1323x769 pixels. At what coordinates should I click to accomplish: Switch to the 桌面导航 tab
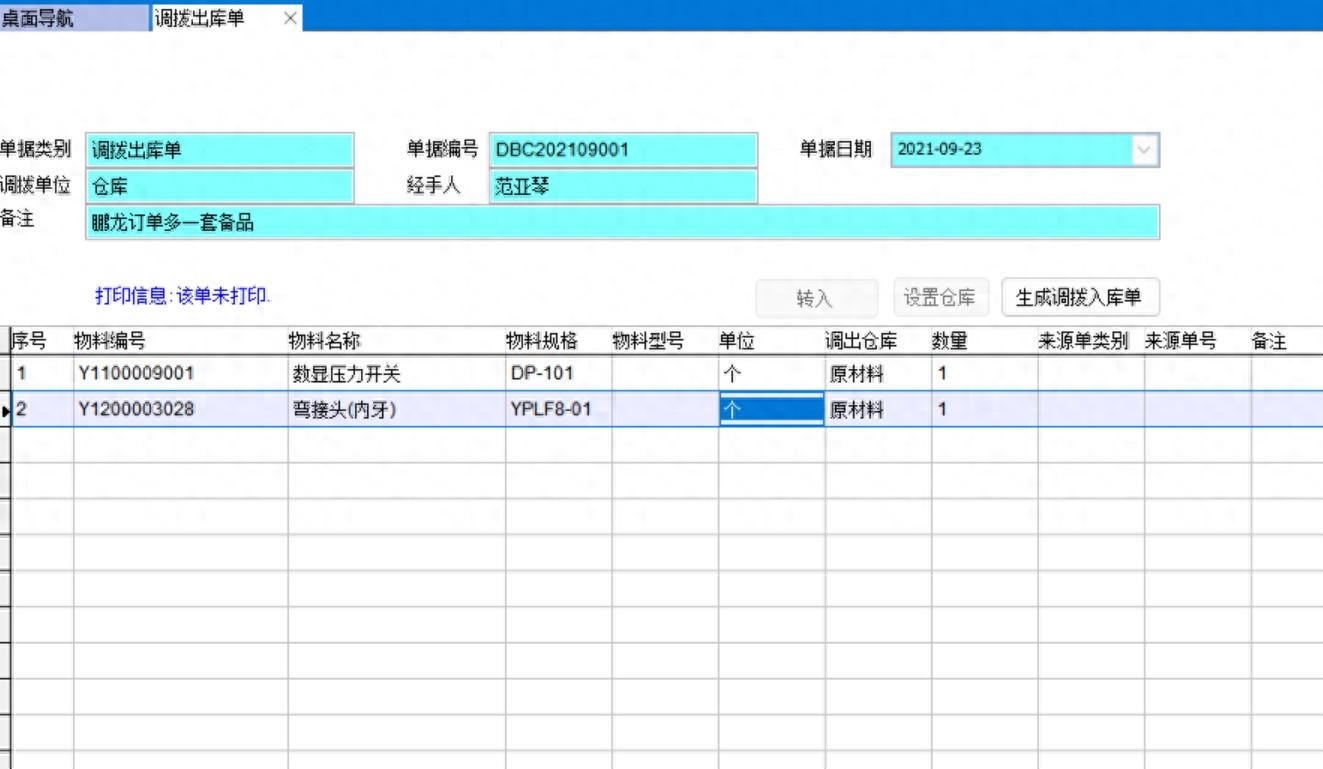point(40,19)
